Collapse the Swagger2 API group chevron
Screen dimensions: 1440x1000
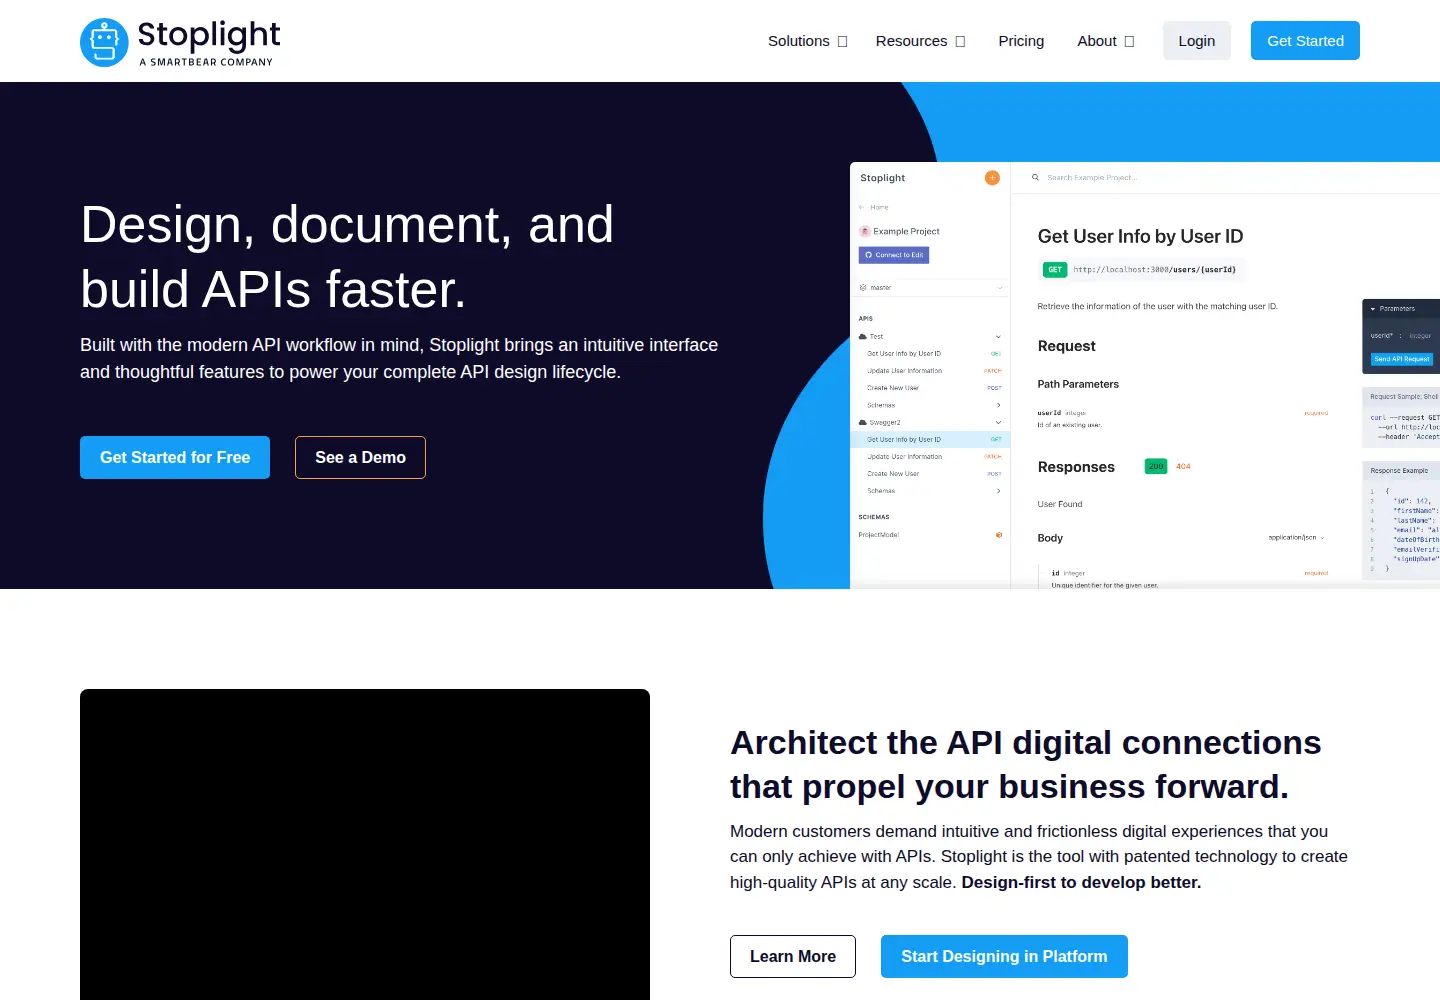(998, 423)
